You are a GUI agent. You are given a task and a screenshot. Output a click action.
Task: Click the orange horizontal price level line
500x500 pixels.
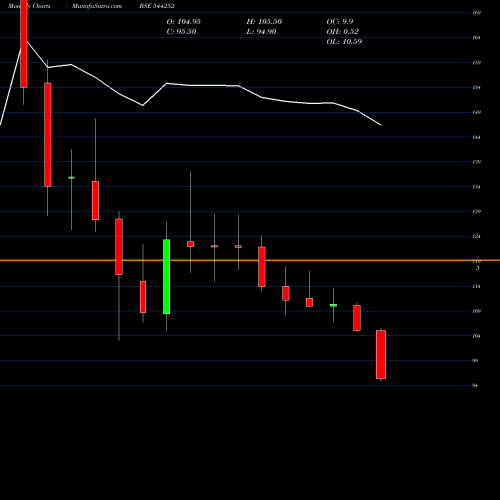click(250, 260)
